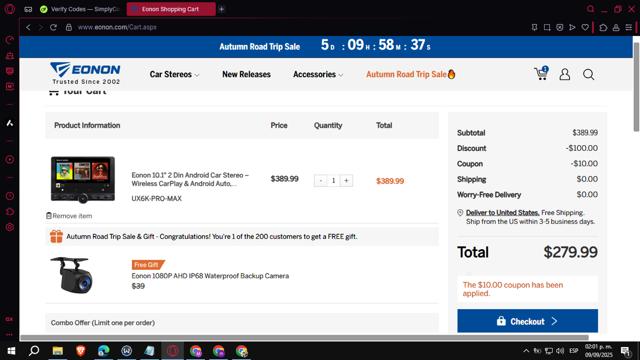This screenshot has width=640, height=360.
Task: Take a snapshot with the toolbar icon
Action: coord(547,27)
